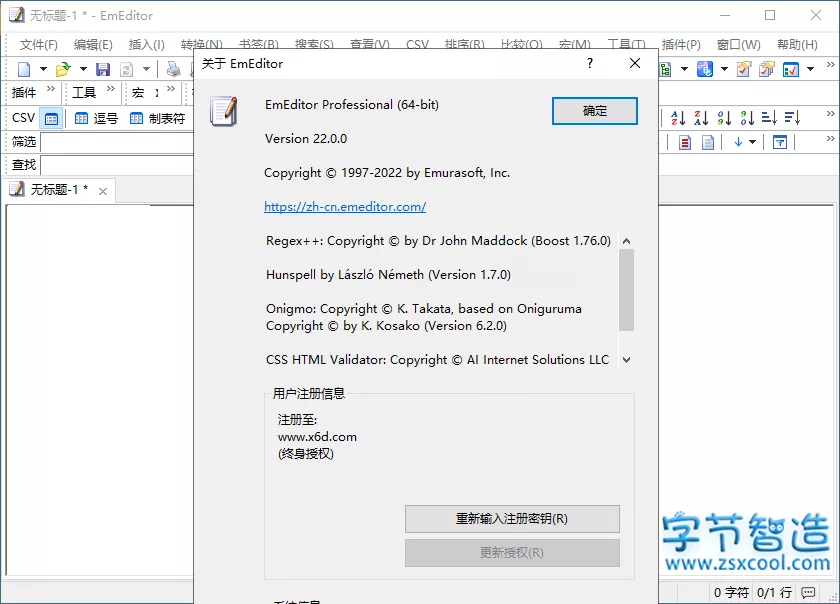Click the 0 字符 status bar entry
Image resolution: width=840 pixels, height=604 pixels.
point(731,593)
